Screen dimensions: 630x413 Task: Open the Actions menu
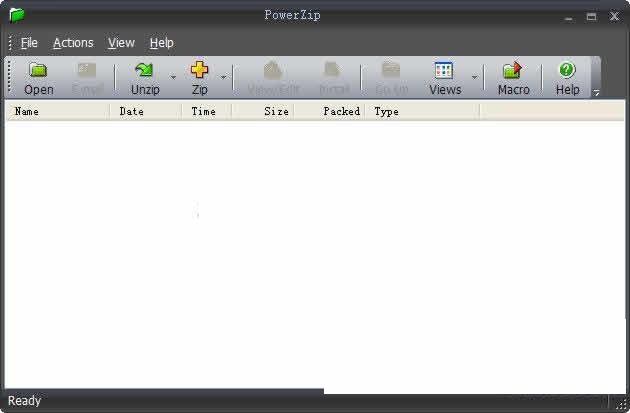tap(73, 43)
